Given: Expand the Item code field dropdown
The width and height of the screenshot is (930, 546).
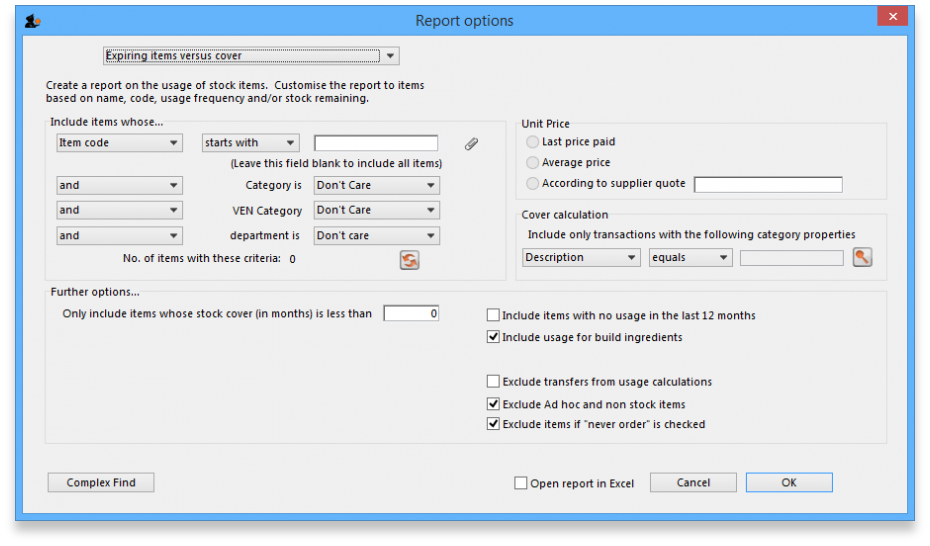Looking at the screenshot, I should [119, 143].
